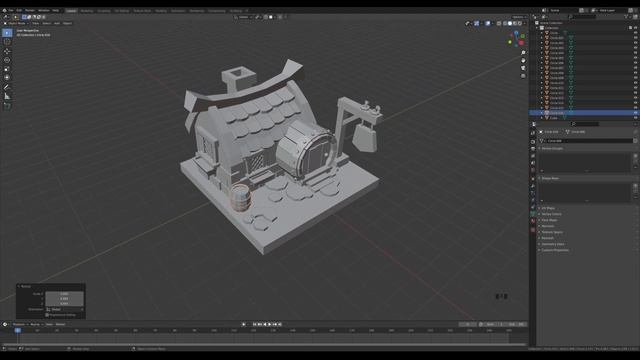Select the Scale tool
The width and height of the screenshot is (640, 360).
(7, 69)
